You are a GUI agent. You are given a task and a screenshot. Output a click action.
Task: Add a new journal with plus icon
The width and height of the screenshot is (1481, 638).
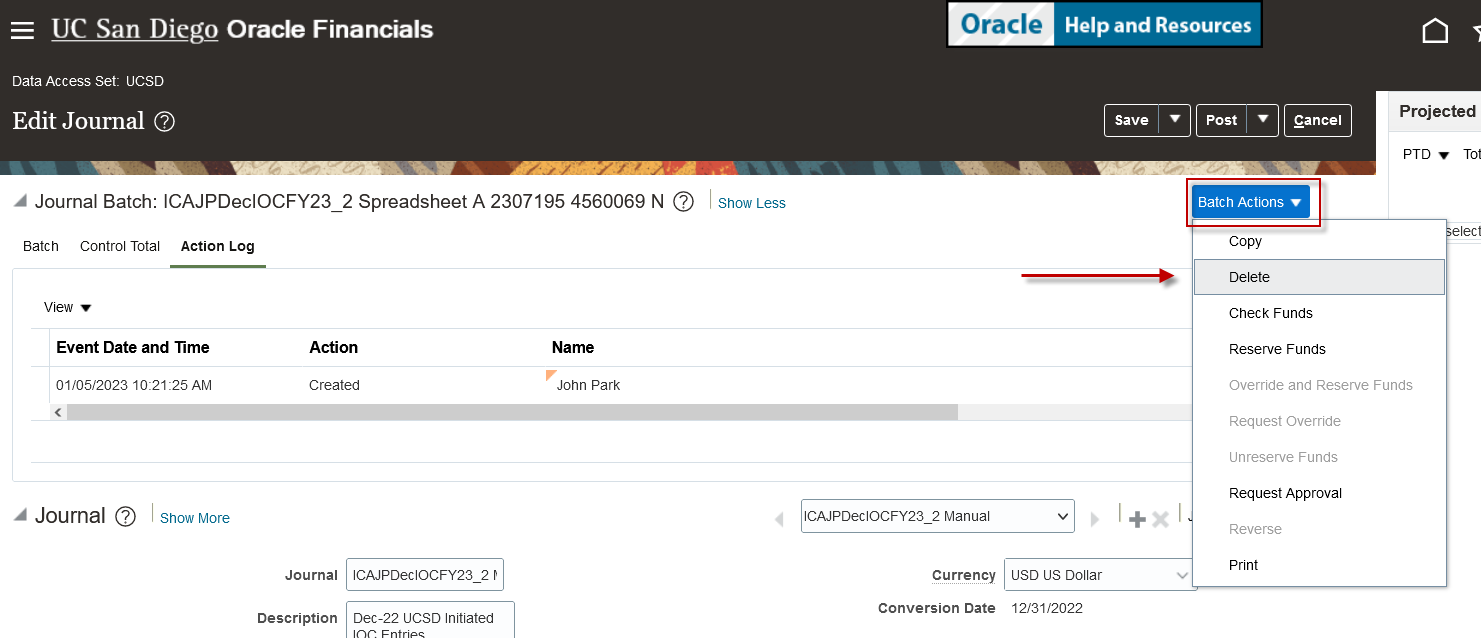point(1137,519)
